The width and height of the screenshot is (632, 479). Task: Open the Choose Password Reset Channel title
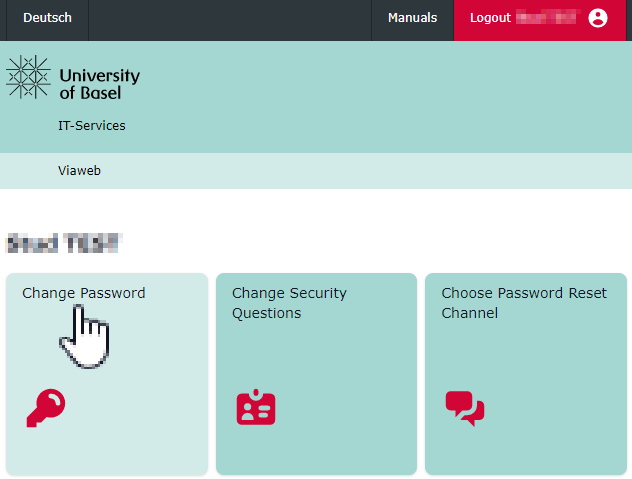pos(524,303)
